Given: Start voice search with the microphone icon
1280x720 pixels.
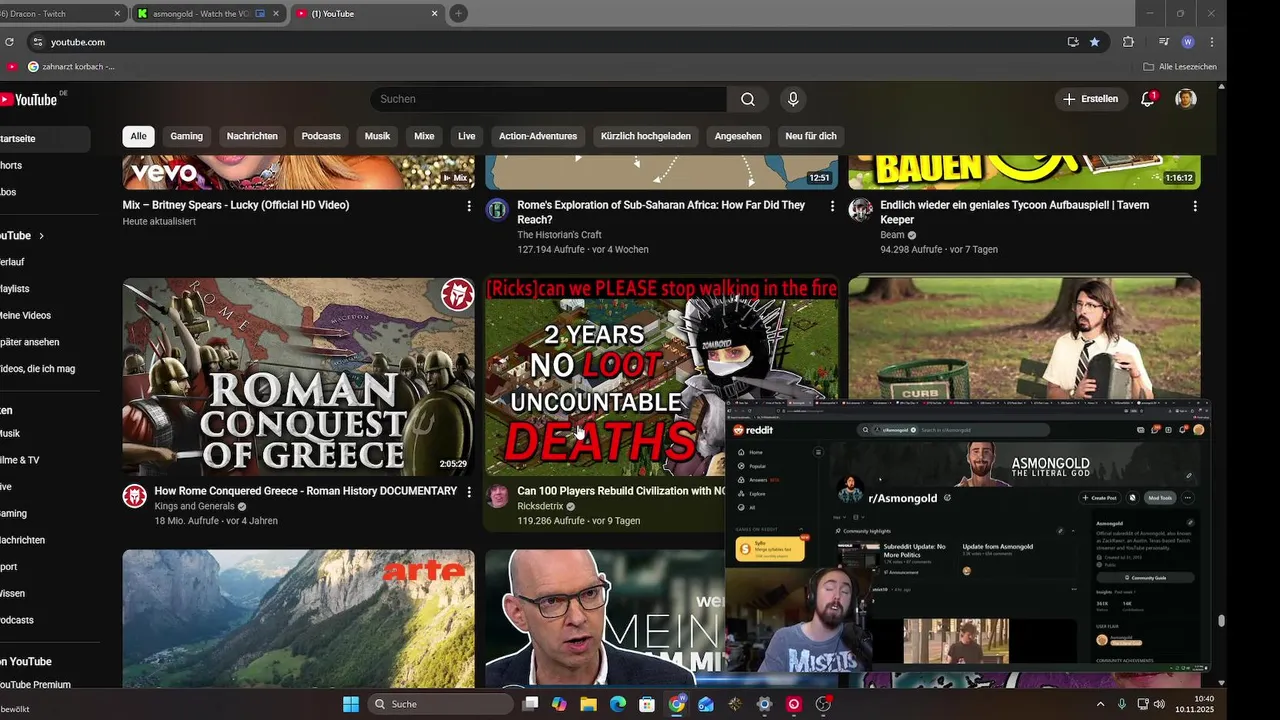Looking at the screenshot, I should [793, 99].
